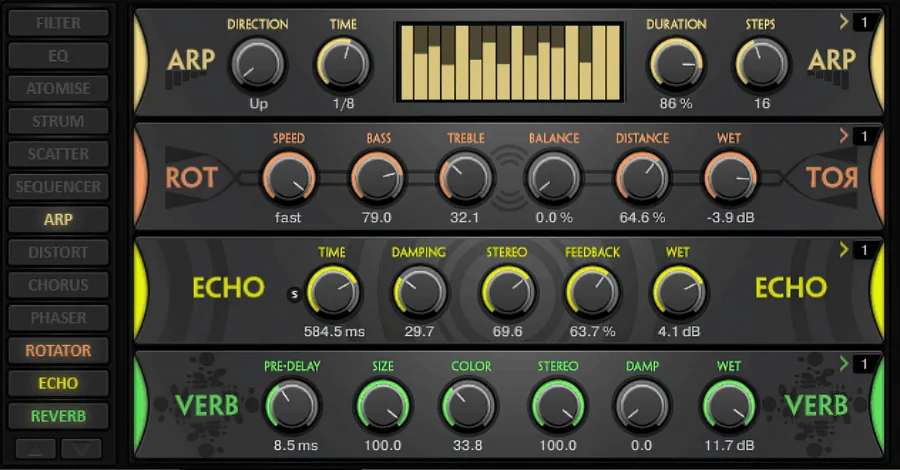900x470 pixels.
Task: Select the Distort effect button
Action: tap(59, 253)
